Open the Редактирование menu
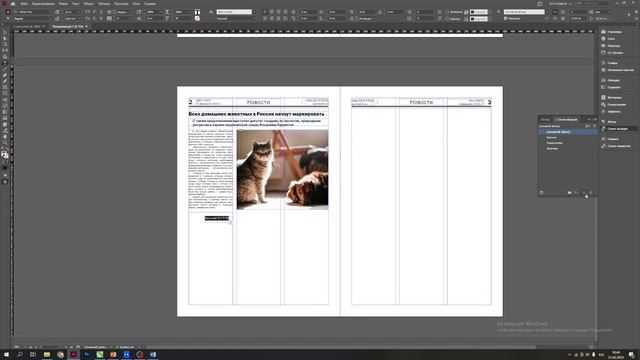Image resolution: width=640 pixels, height=360 pixels. click(43, 3)
